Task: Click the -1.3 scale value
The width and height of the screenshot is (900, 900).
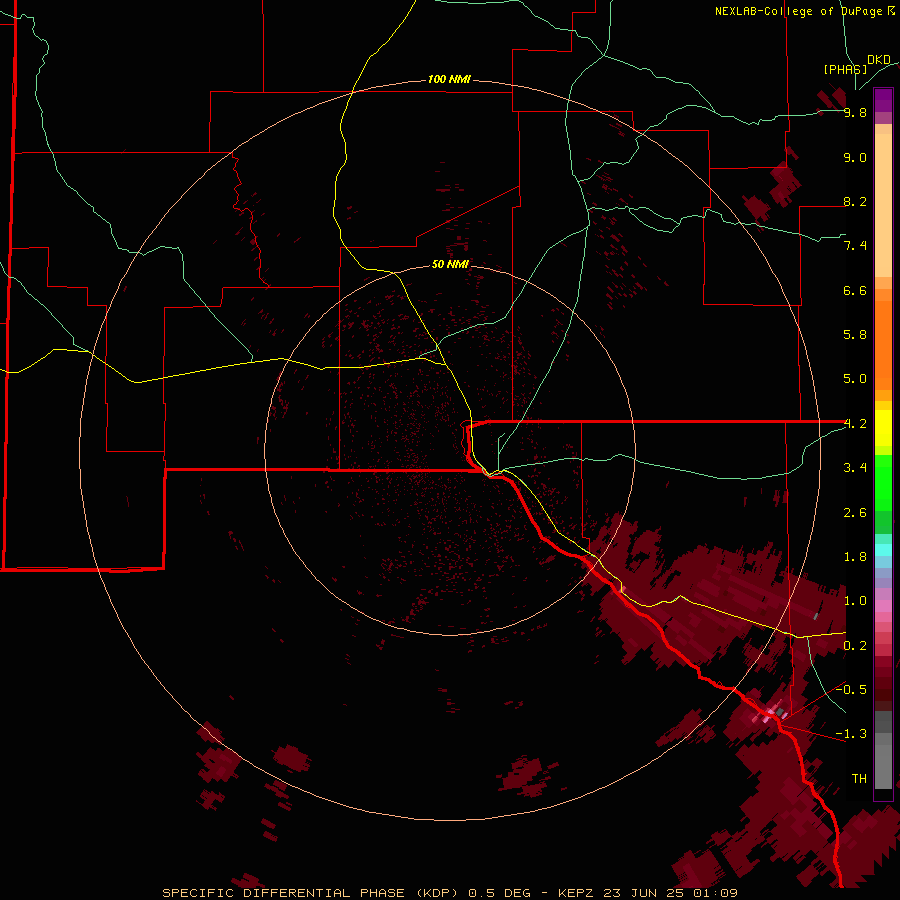Action: coord(851,734)
